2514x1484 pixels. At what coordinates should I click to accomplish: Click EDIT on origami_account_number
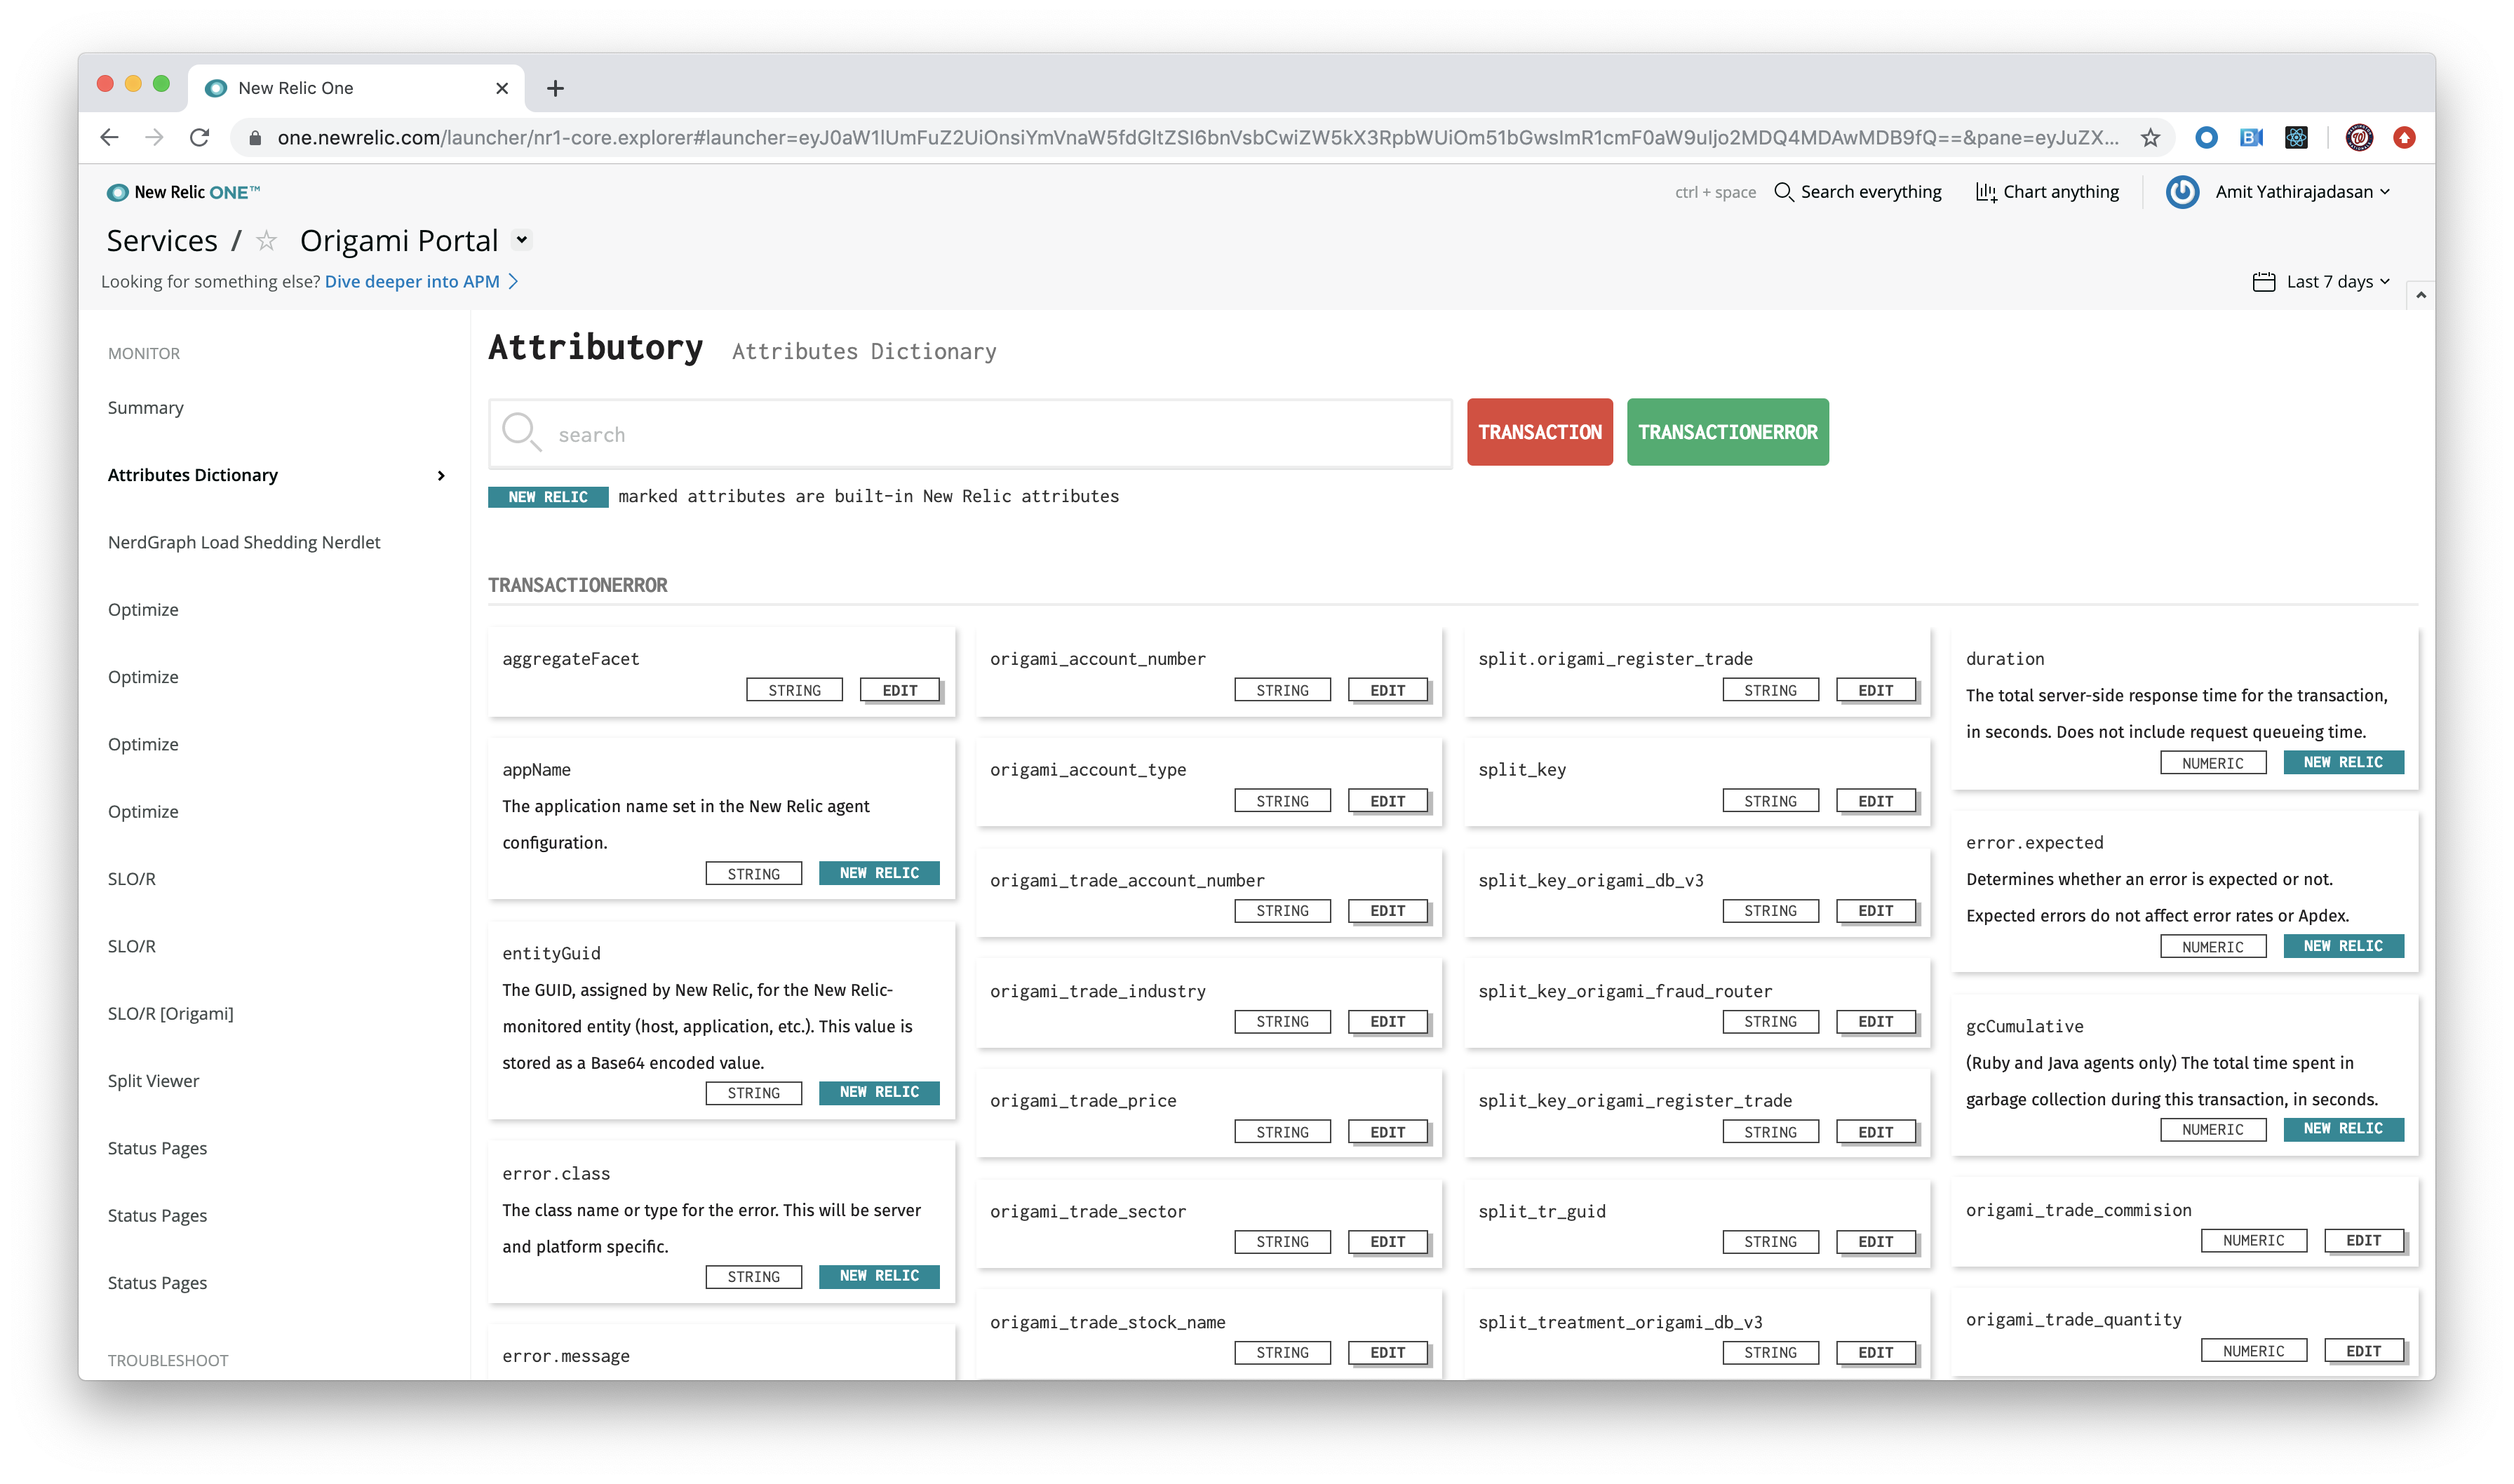[x=1387, y=690]
